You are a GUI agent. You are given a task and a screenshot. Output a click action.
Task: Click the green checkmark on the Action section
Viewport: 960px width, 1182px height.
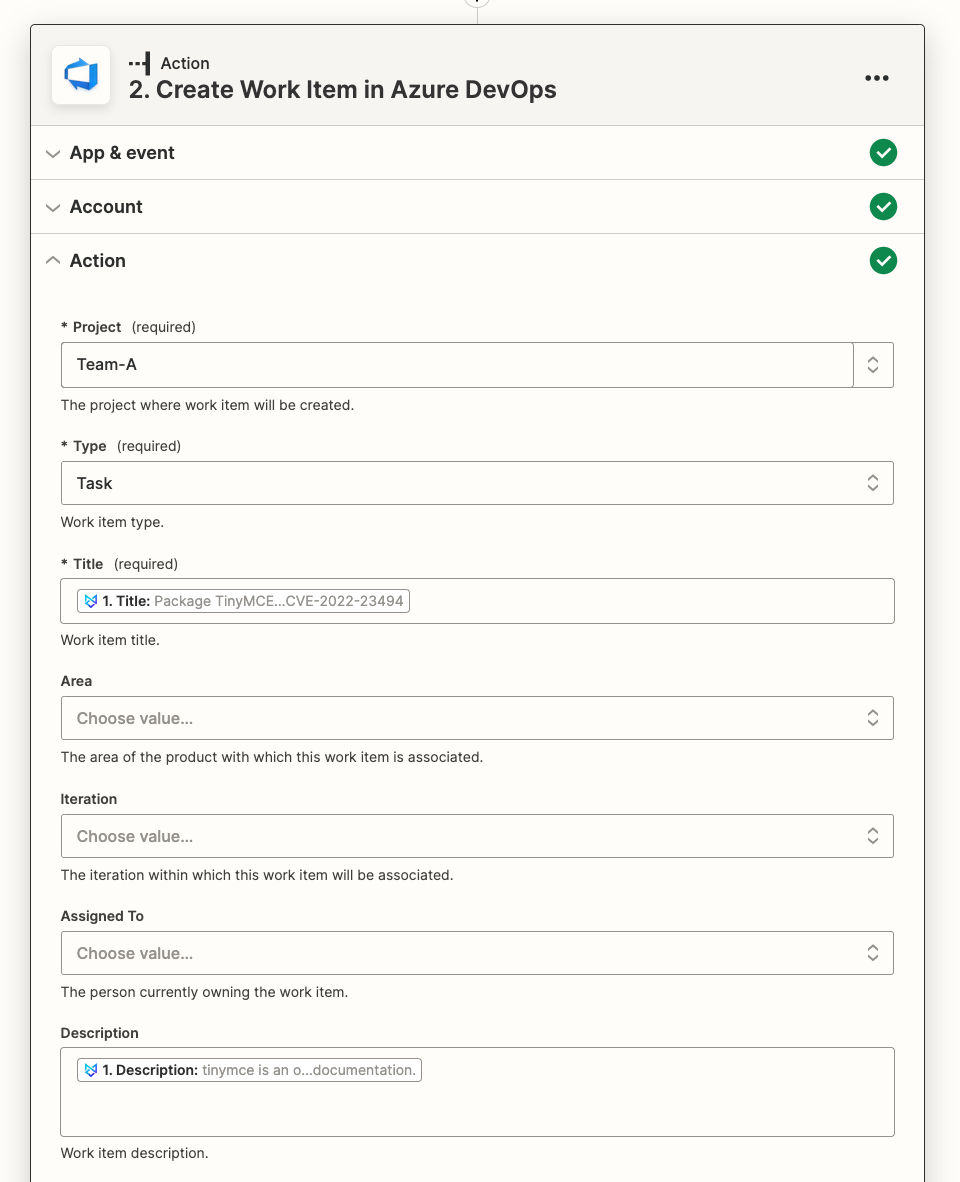[x=883, y=261]
